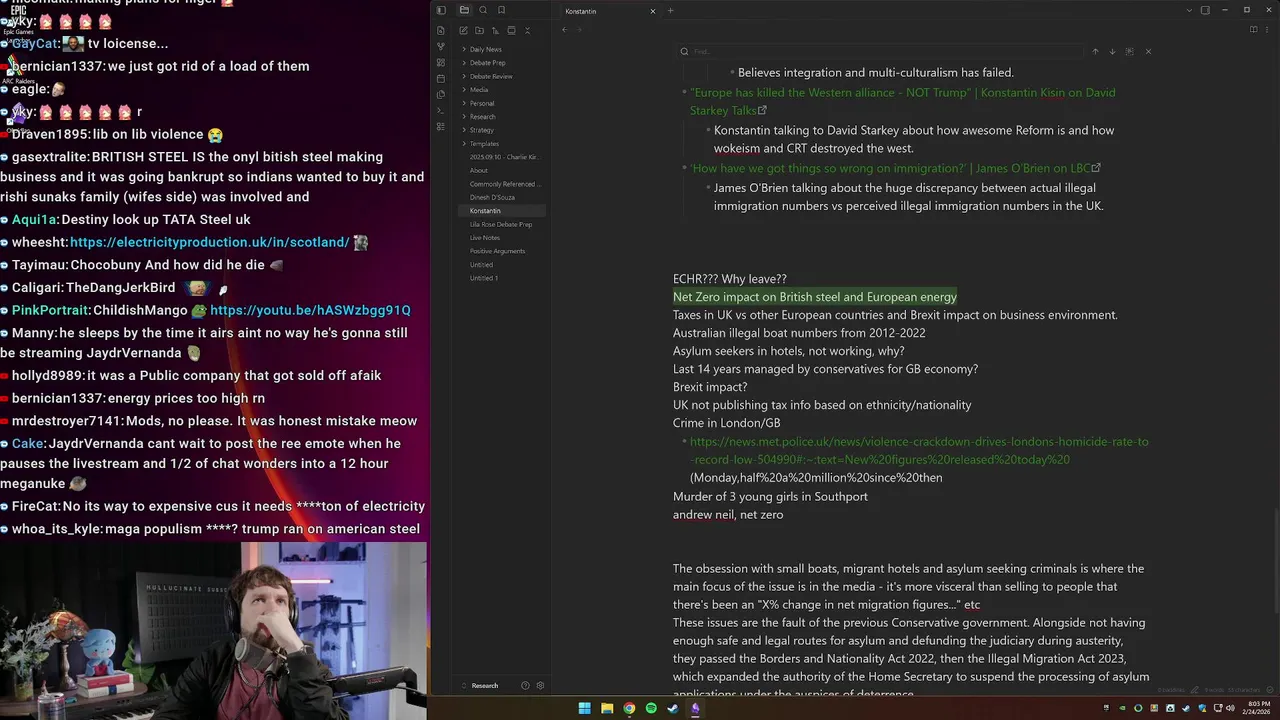This screenshot has height=720, width=1280.
Task: Open the youtu.be link in chat
Action: click(310, 310)
